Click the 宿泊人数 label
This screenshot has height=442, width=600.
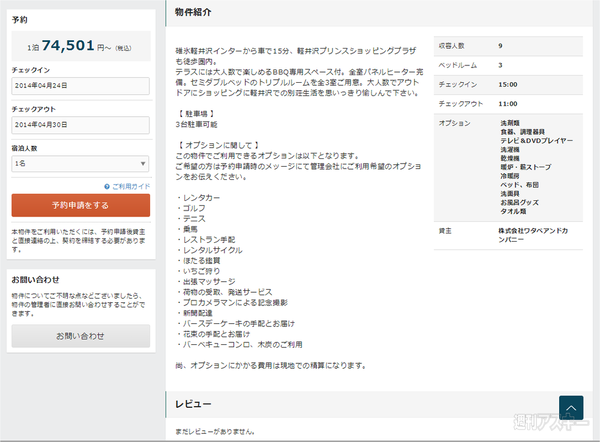pyautogui.click(x=24, y=148)
